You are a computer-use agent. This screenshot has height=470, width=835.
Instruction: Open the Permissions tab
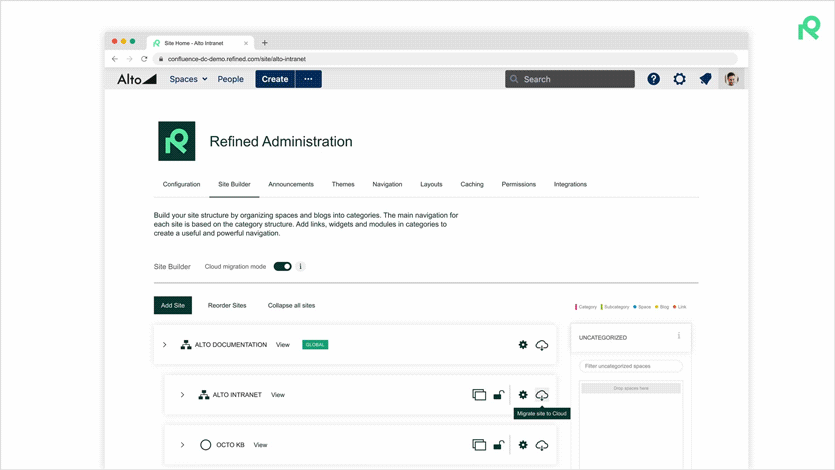[519, 184]
